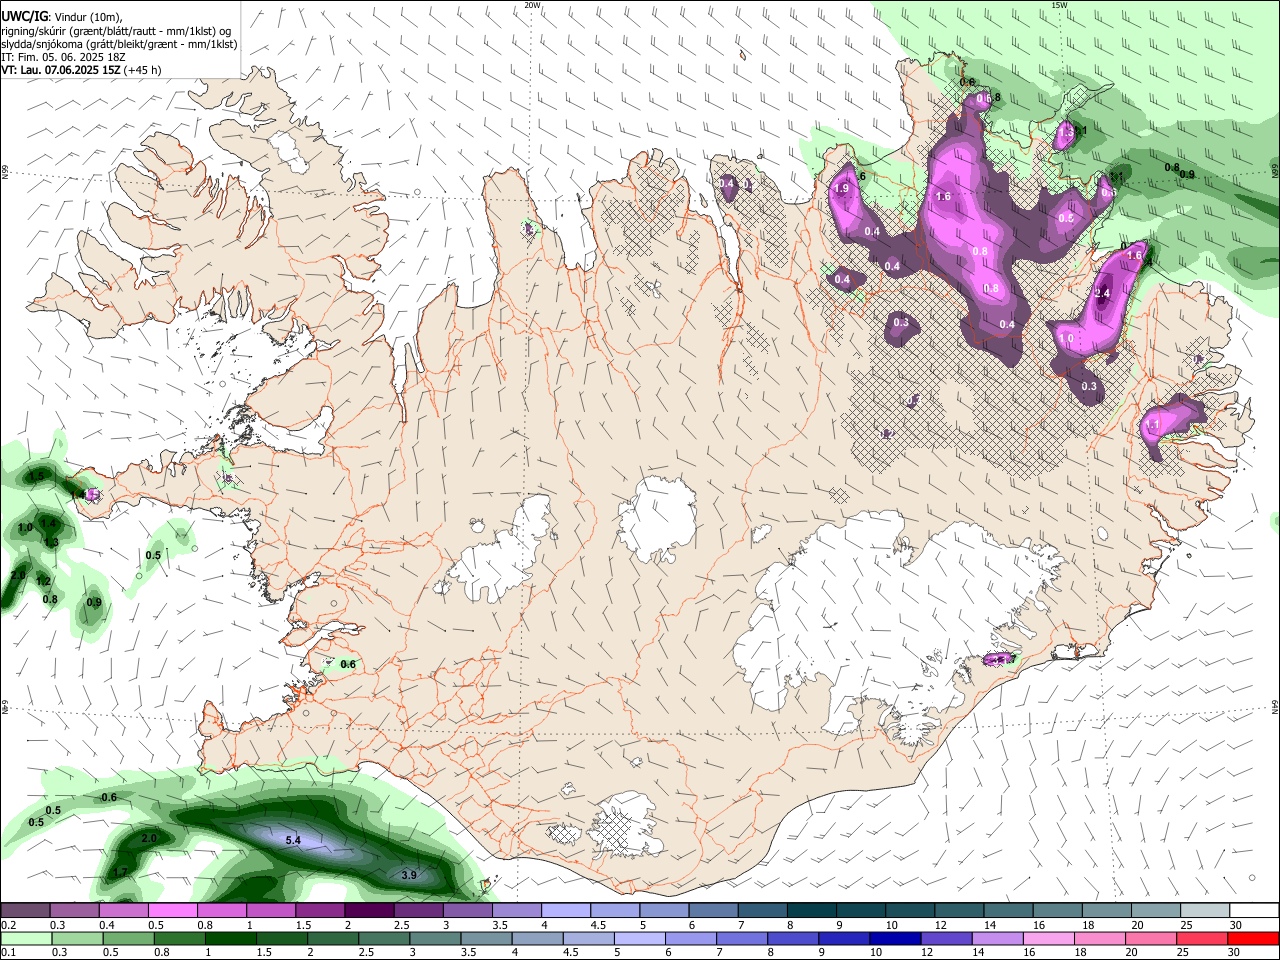Click the 0.1 label under the lower legend
1280x960 pixels.
pos(10,952)
